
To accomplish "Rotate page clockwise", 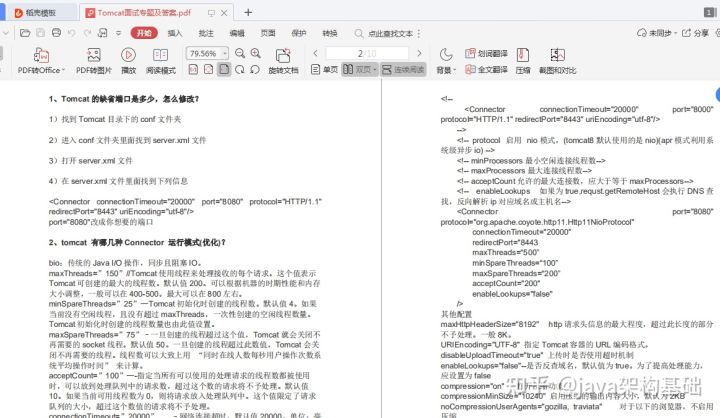I will pyautogui.click(x=239, y=69).
